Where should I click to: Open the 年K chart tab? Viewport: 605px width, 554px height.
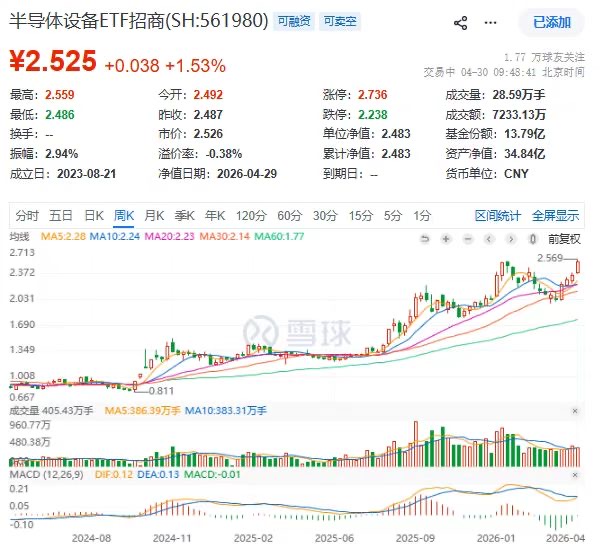tap(215, 216)
